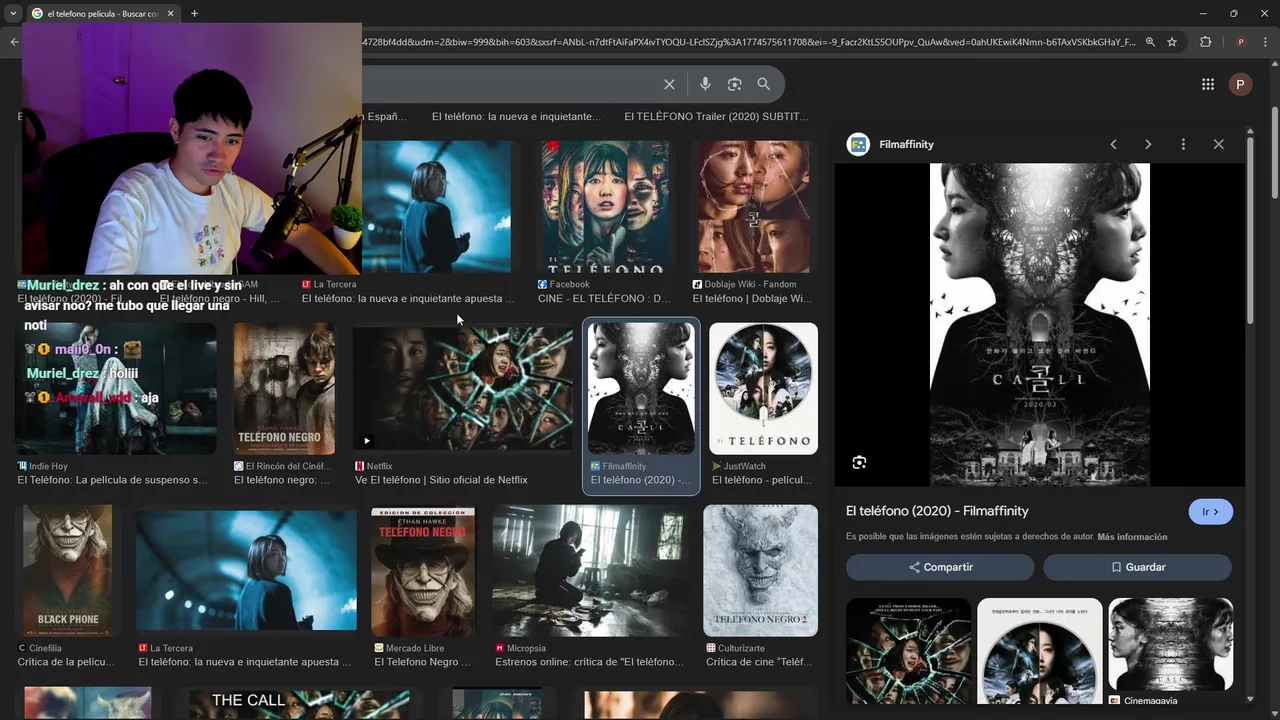Click the 'El Telefono Negro' Mercado Libre caption
Image resolution: width=1280 pixels, height=720 pixels.
click(422, 662)
